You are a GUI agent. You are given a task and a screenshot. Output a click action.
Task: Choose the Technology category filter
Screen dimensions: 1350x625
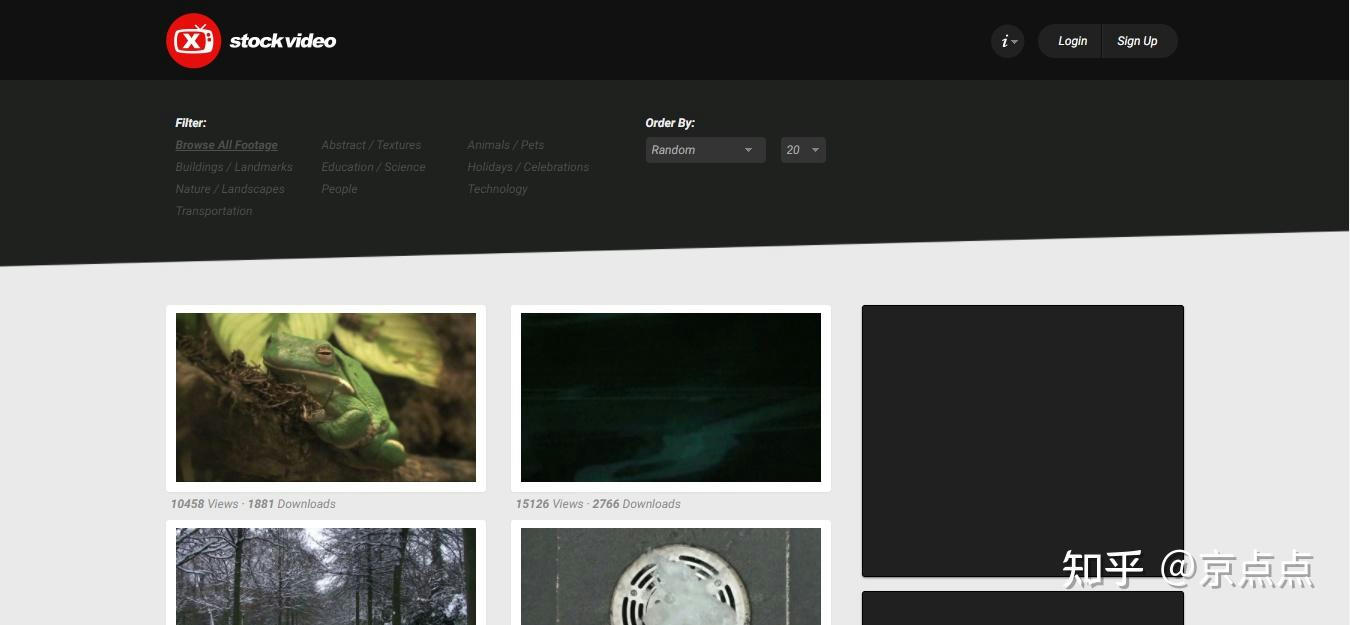coord(497,189)
